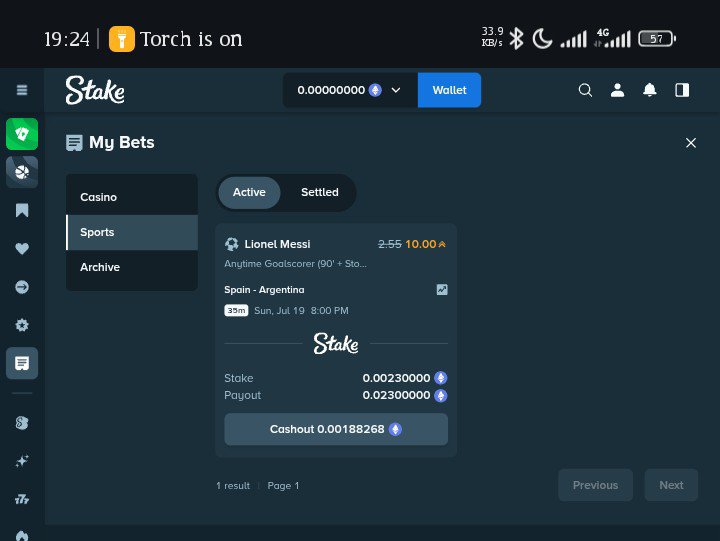720x541 pixels.
Task: Switch to the Active bets tab
Action: pyautogui.click(x=249, y=192)
